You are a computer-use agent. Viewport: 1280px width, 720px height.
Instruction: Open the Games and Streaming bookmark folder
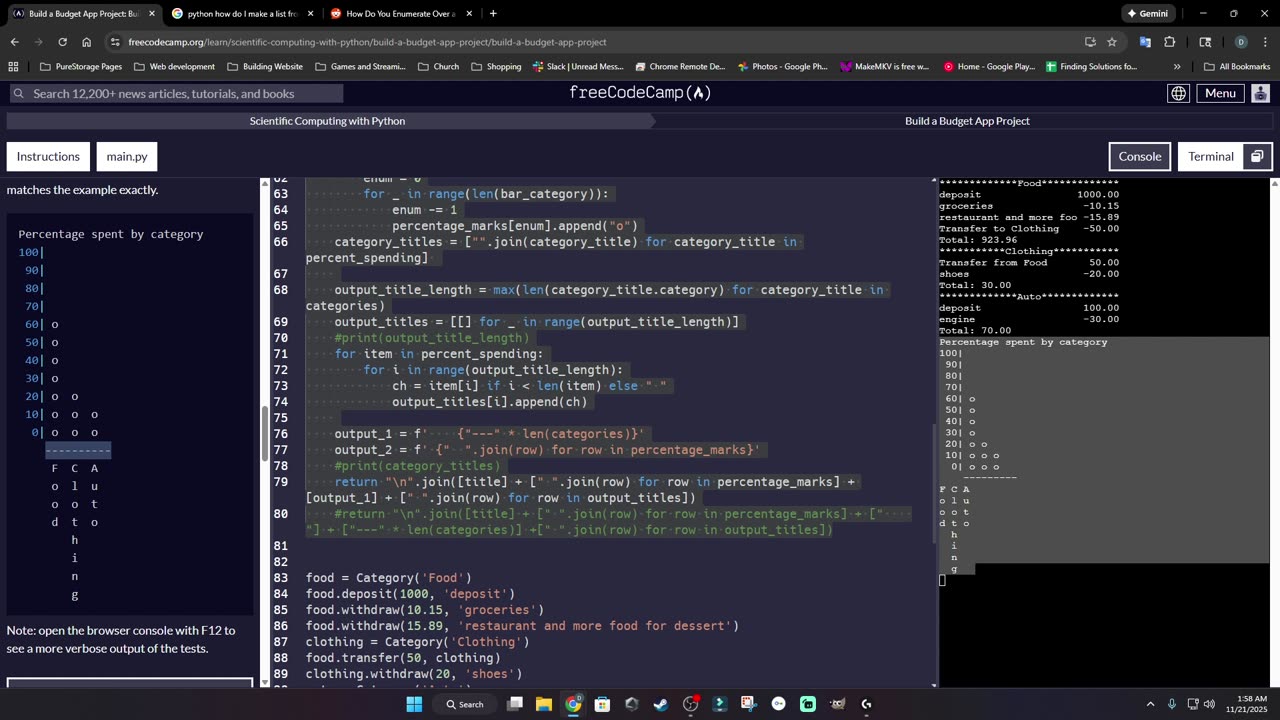[x=360, y=67]
